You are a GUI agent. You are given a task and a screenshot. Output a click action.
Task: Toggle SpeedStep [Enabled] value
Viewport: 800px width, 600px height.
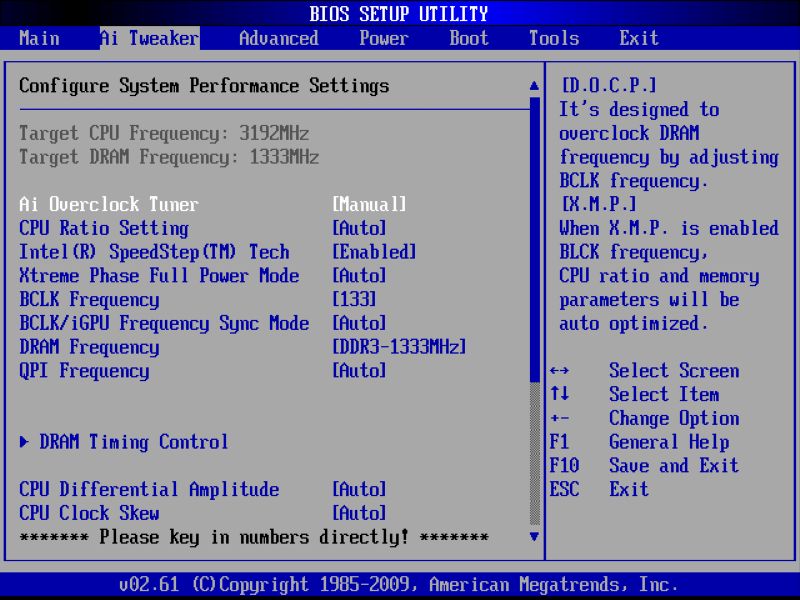(x=374, y=252)
